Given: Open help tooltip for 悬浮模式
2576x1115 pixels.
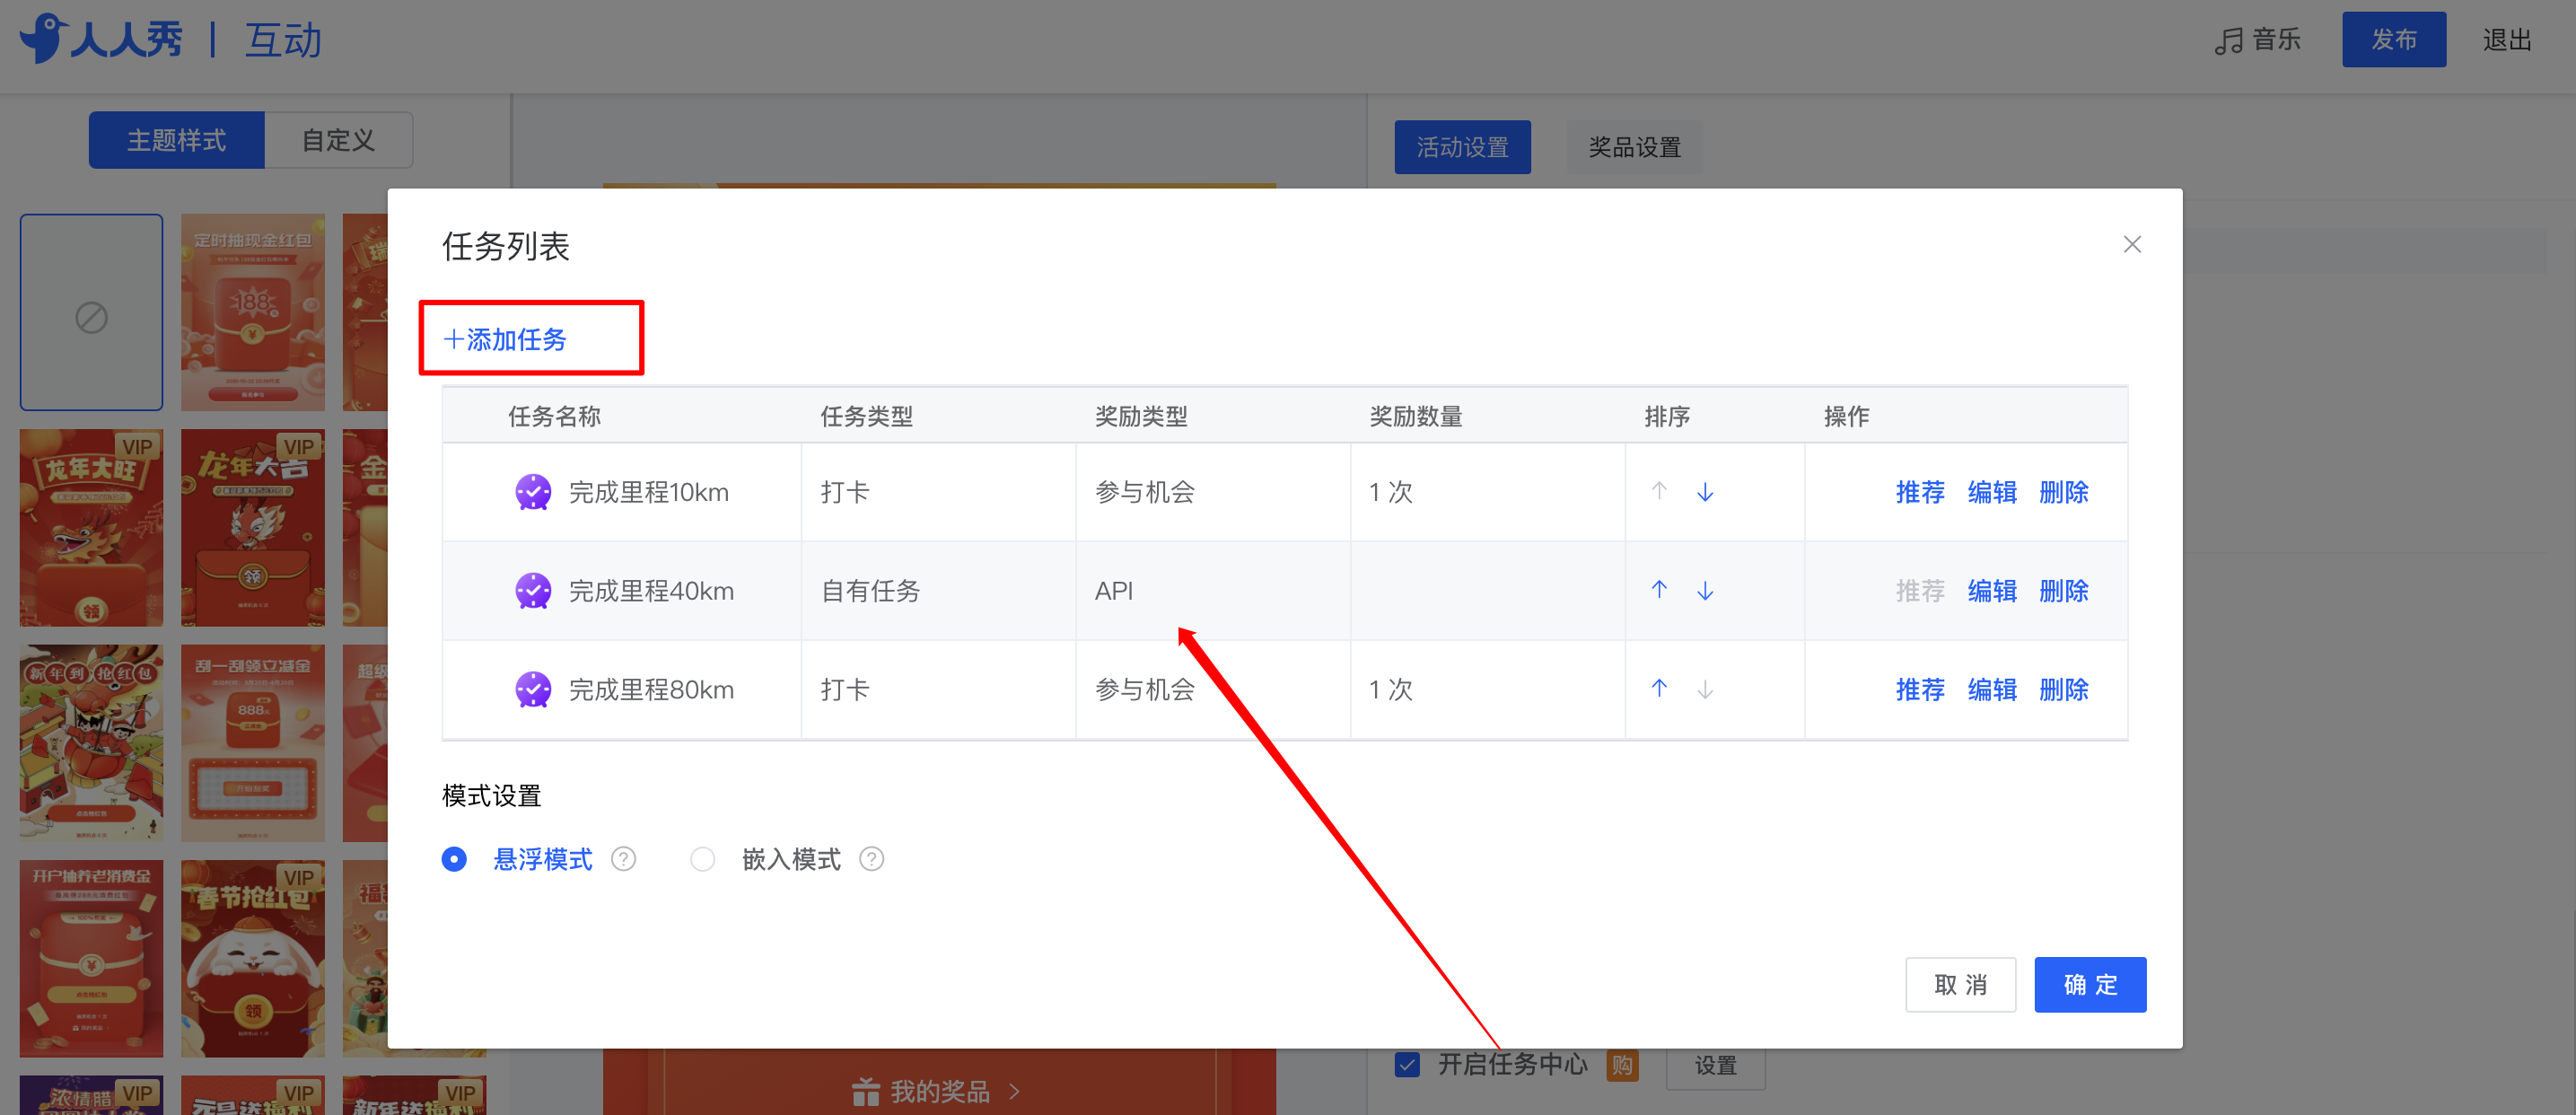Looking at the screenshot, I should pyautogui.click(x=624, y=859).
